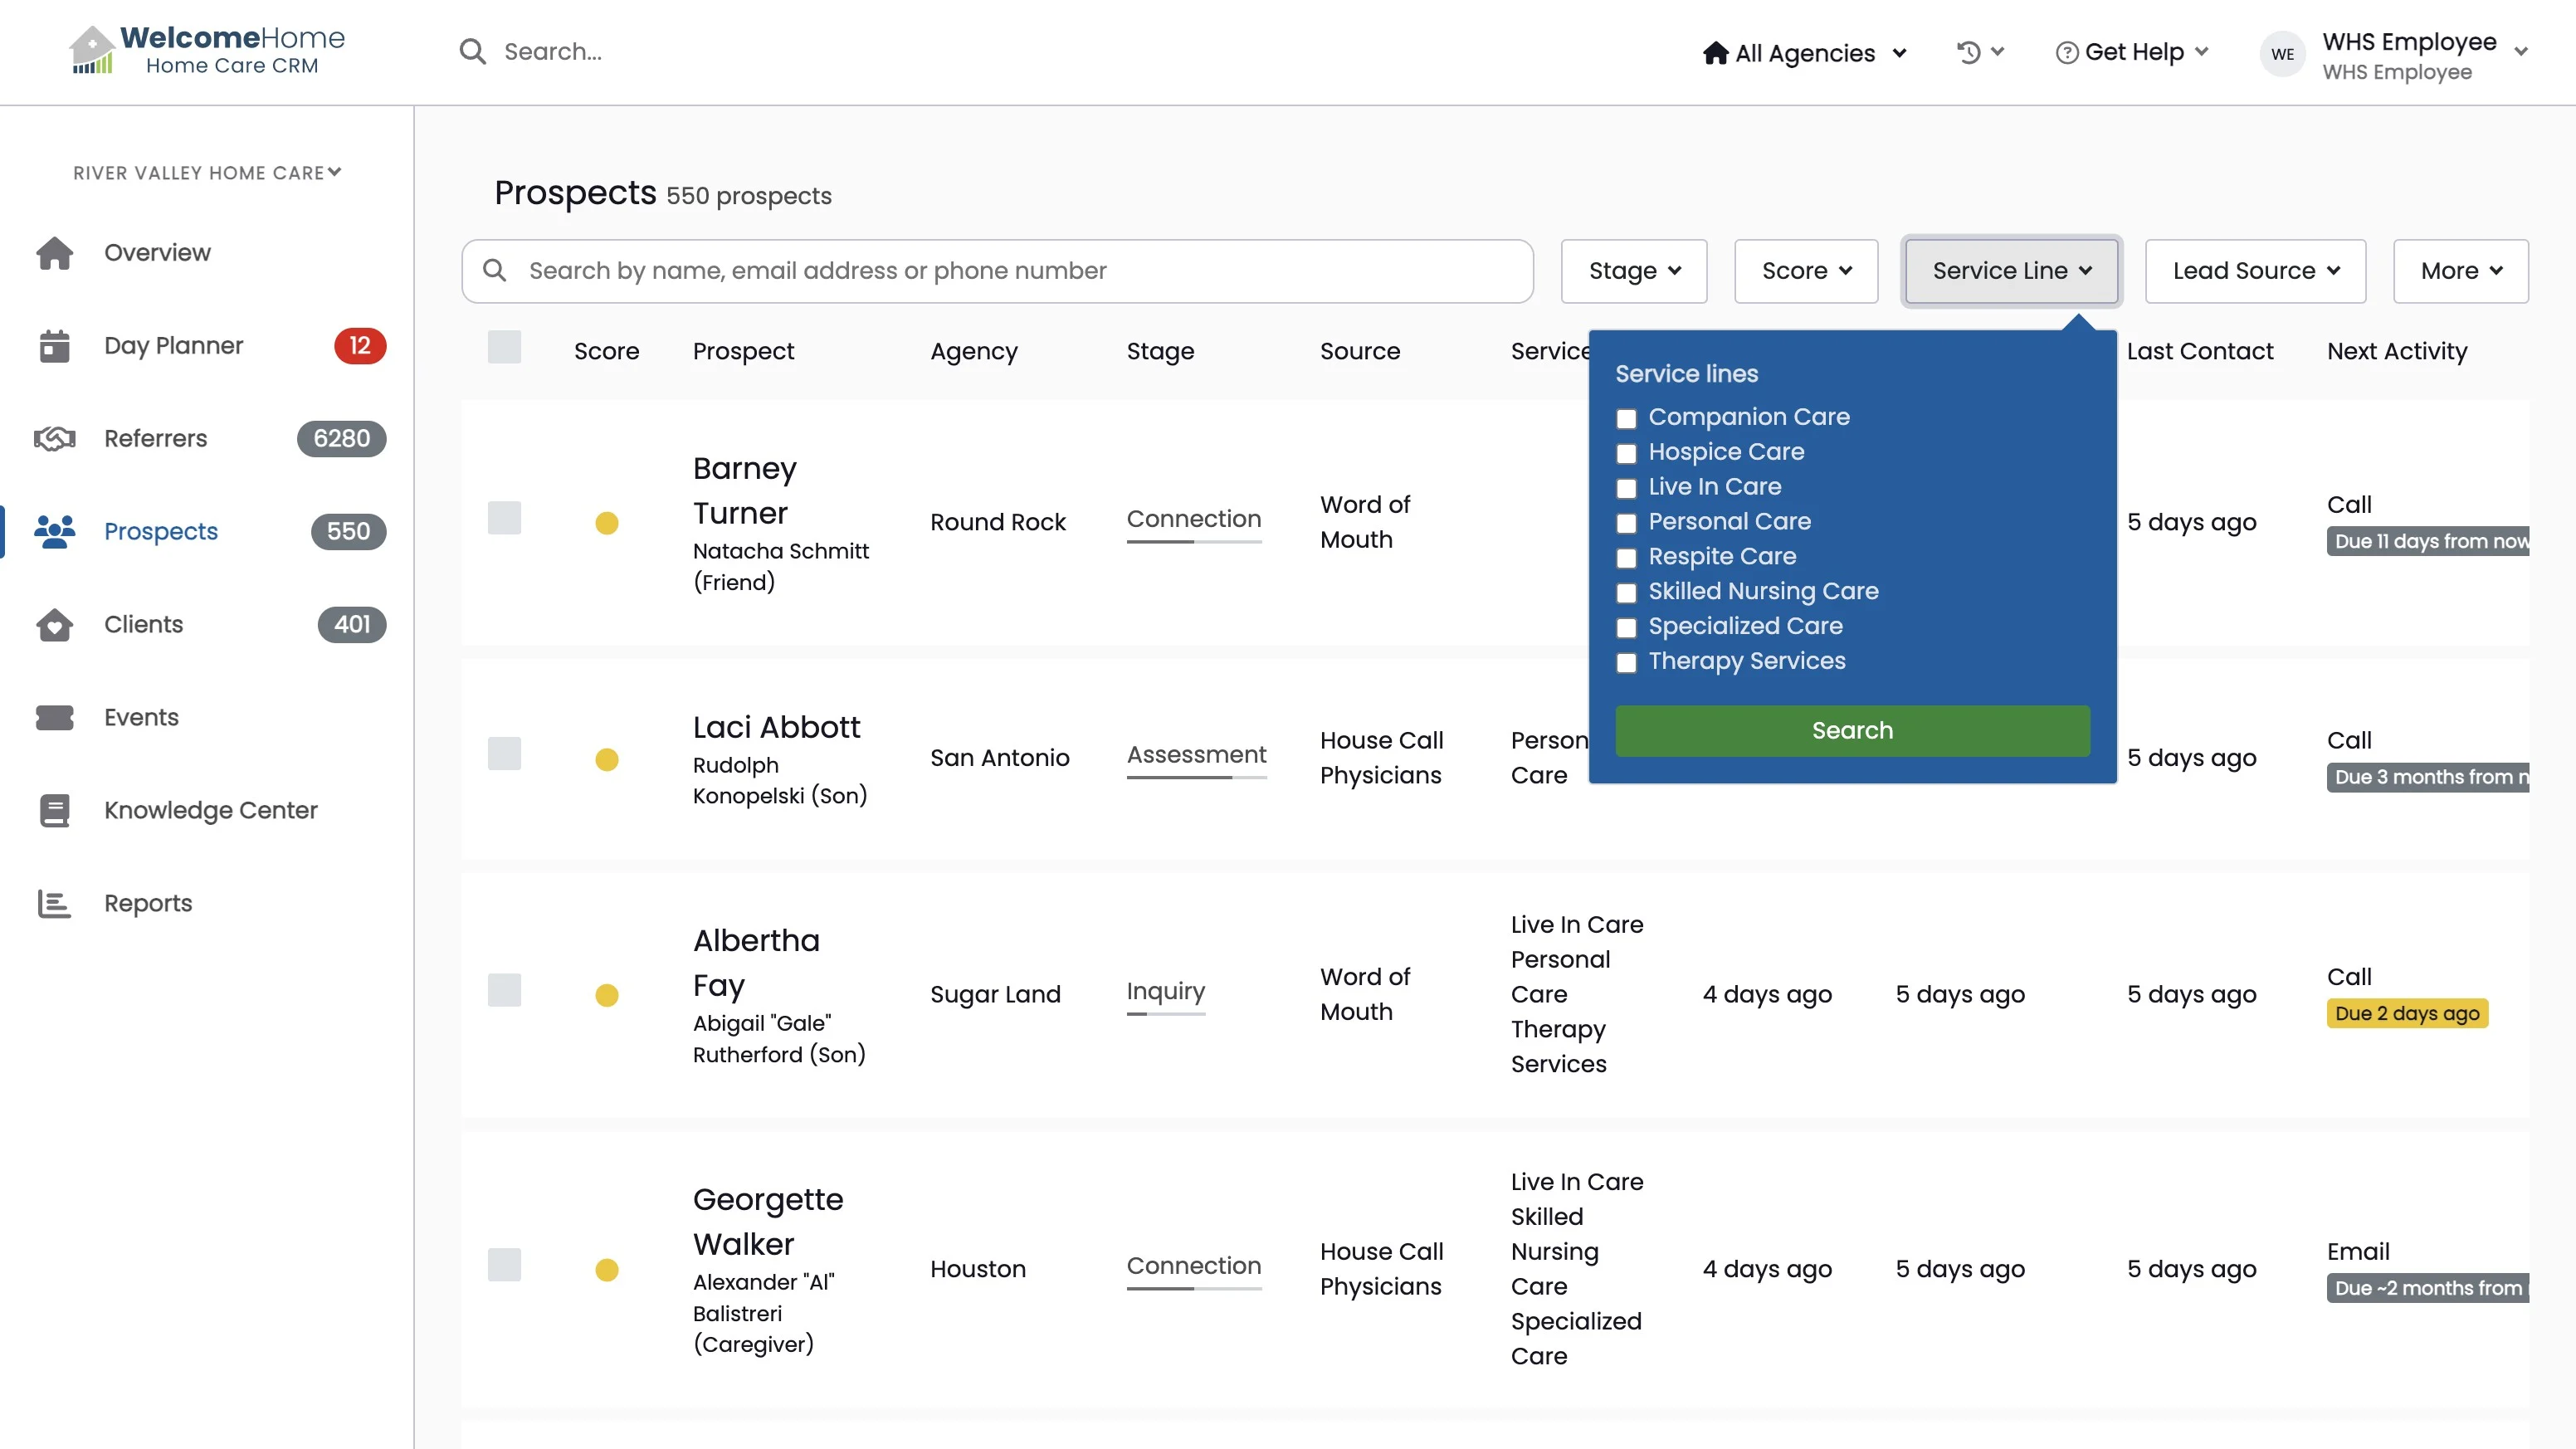Enable the Skilled Nursing Care filter
This screenshot has height=1449, width=2576.
point(1627,593)
